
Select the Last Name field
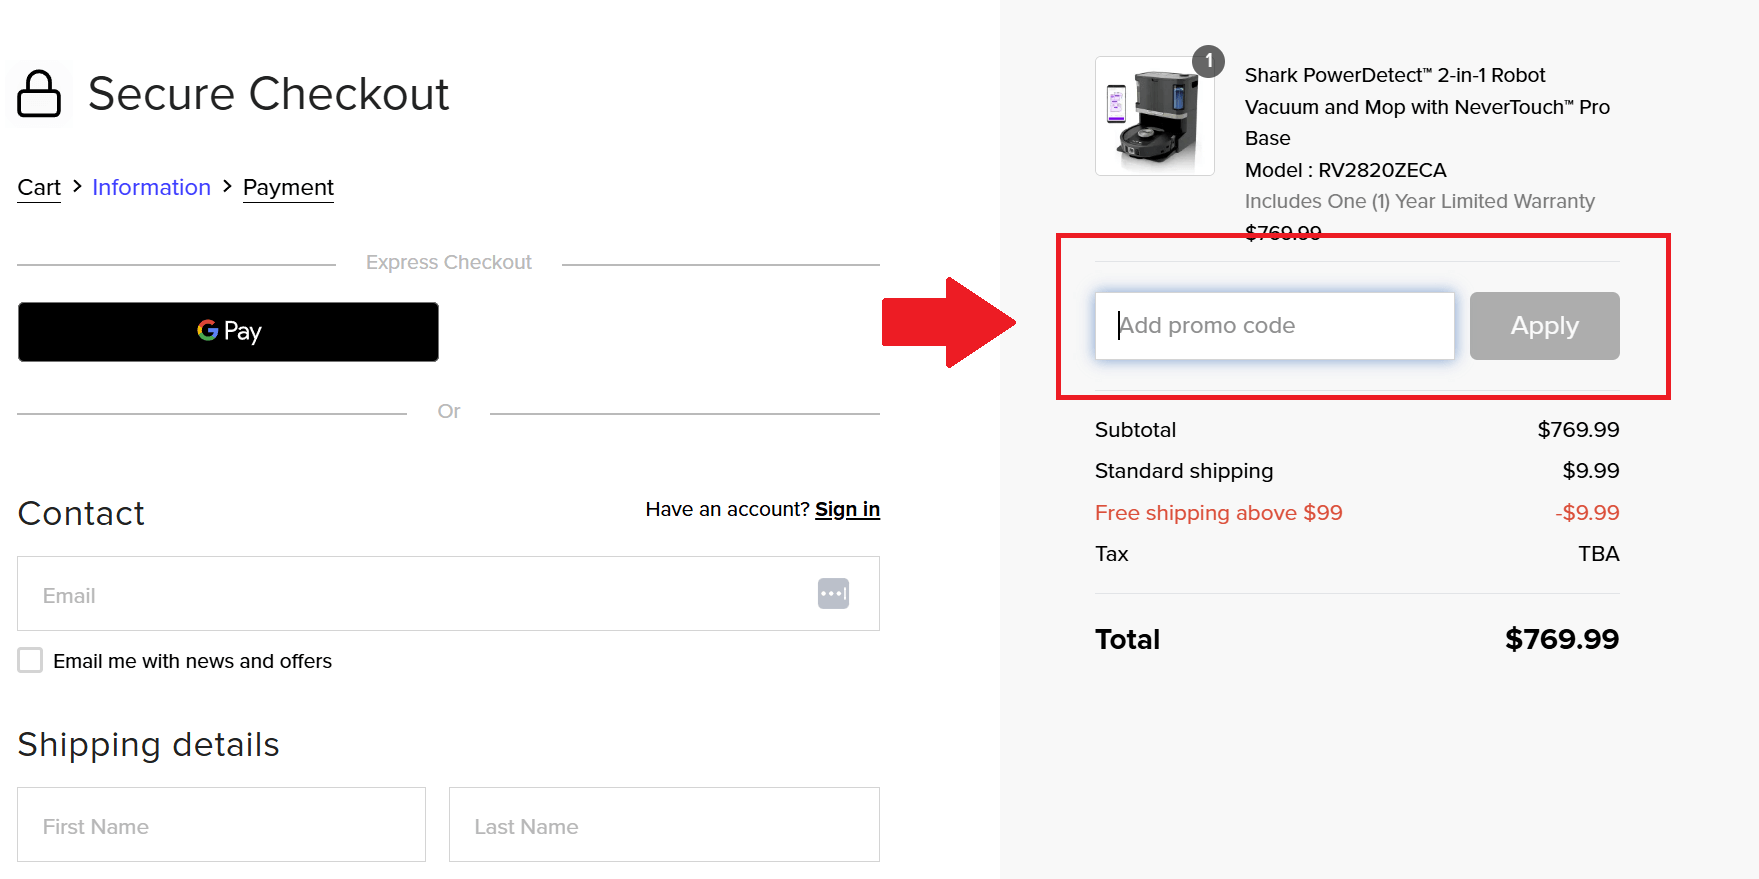pyautogui.click(x=664, y=825)
